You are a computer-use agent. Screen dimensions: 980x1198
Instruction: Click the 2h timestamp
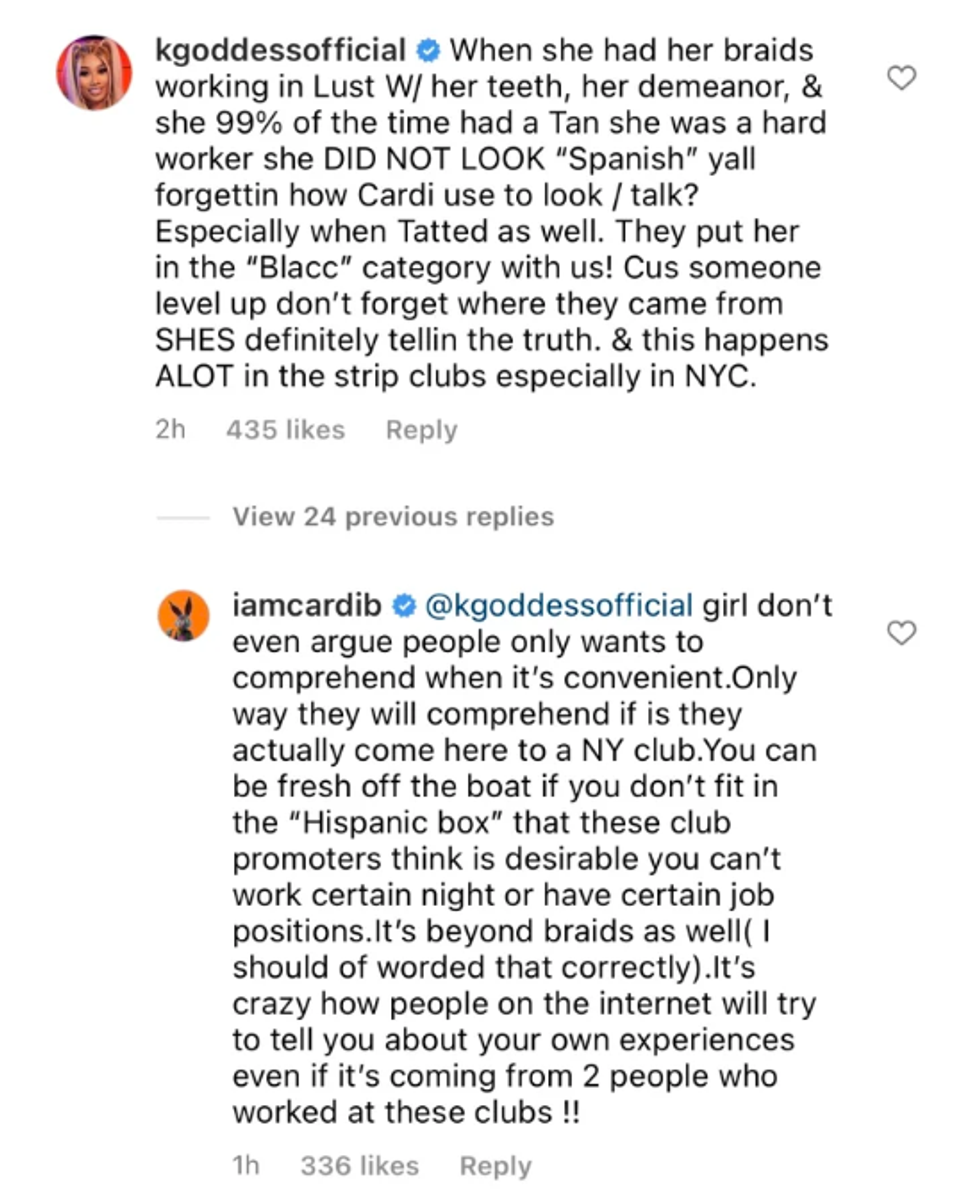[170, 430]
